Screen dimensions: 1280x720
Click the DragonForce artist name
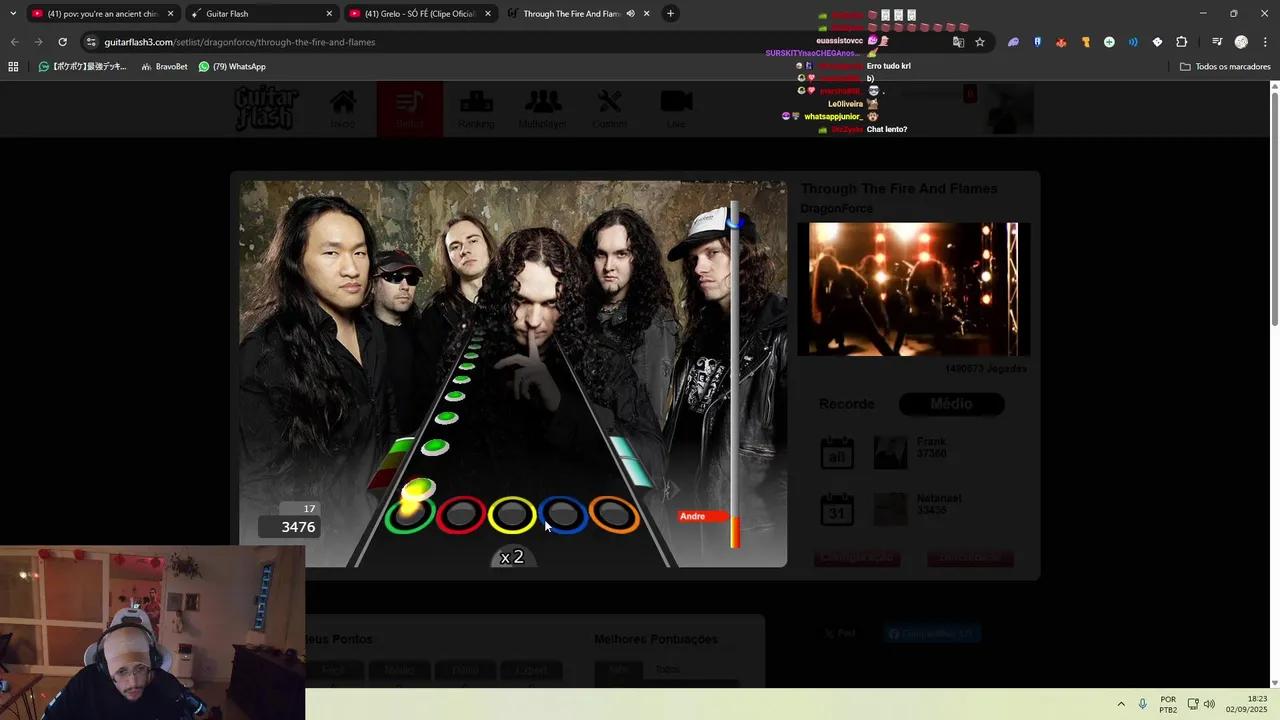click(x=837, y=209)
